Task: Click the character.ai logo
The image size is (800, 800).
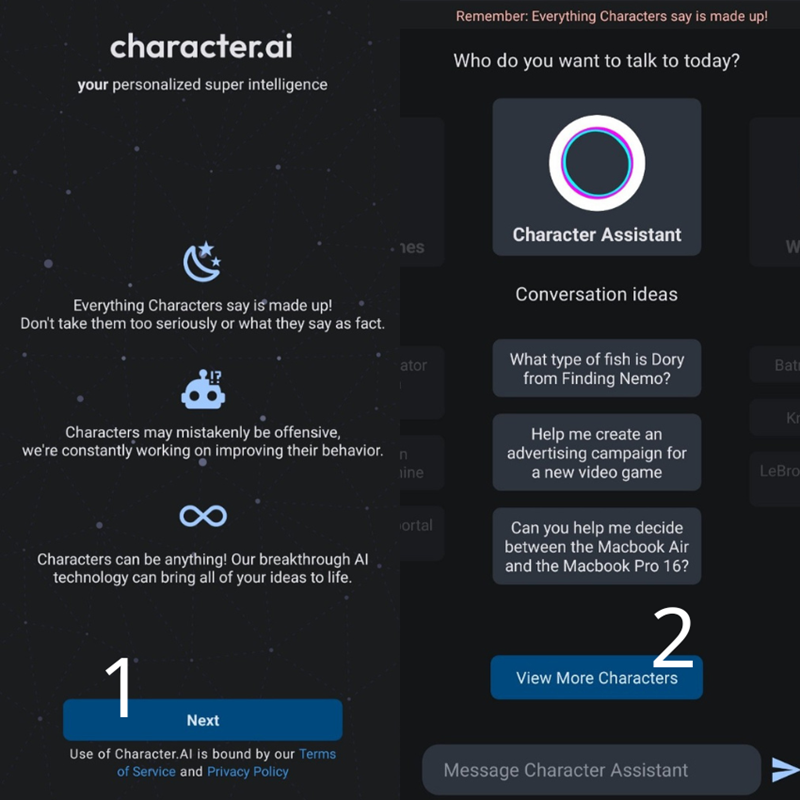Action: [x=202, y=47]
